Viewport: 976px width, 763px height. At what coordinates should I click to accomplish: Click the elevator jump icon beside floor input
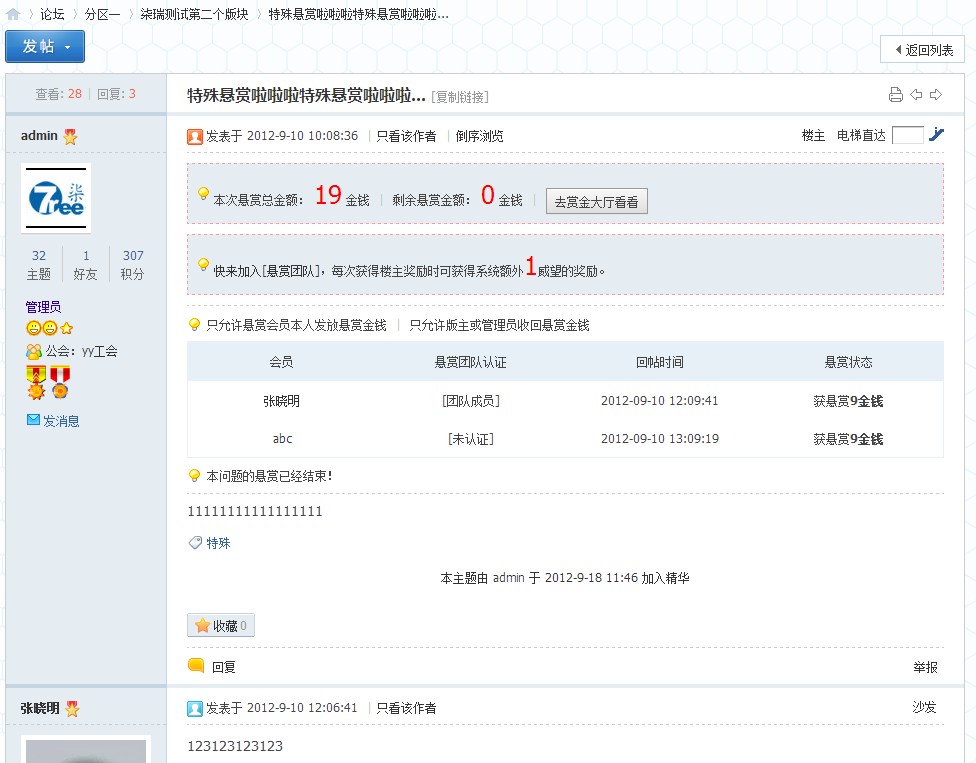click(936, 134)
